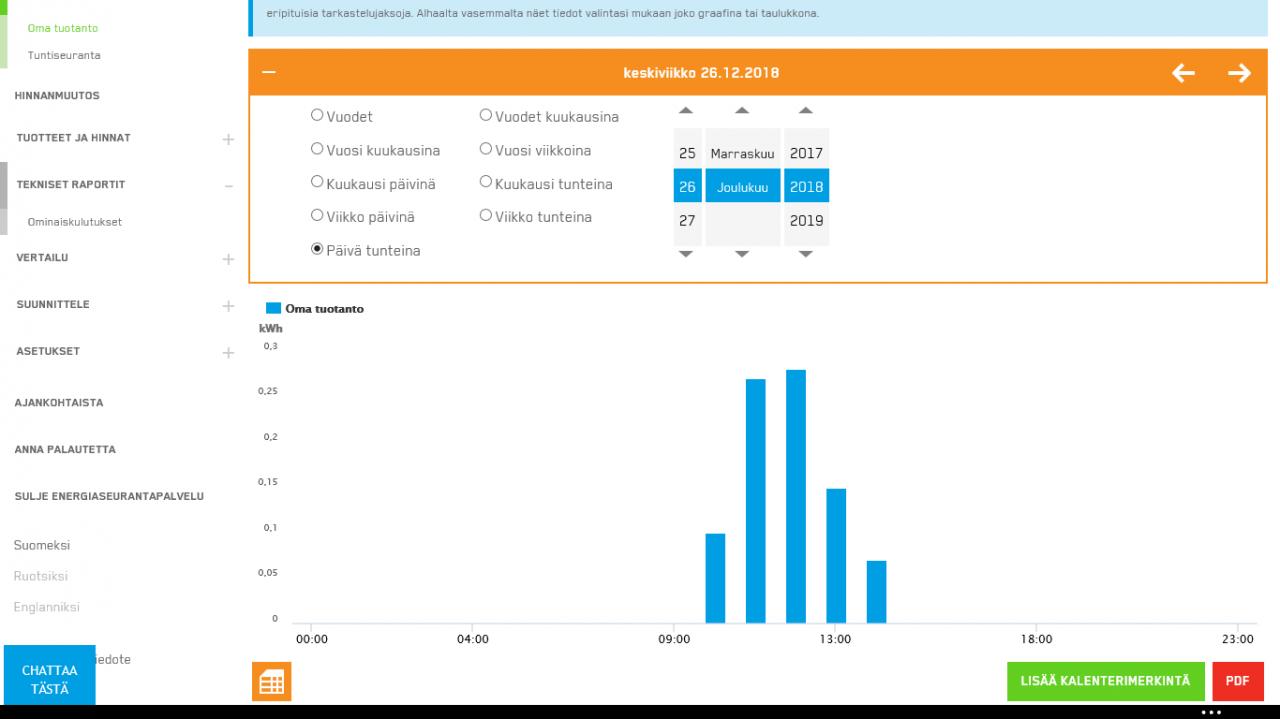Click down arrow below year column
The height and width of the screenshot is (719, 1280).
pos(805,255)
